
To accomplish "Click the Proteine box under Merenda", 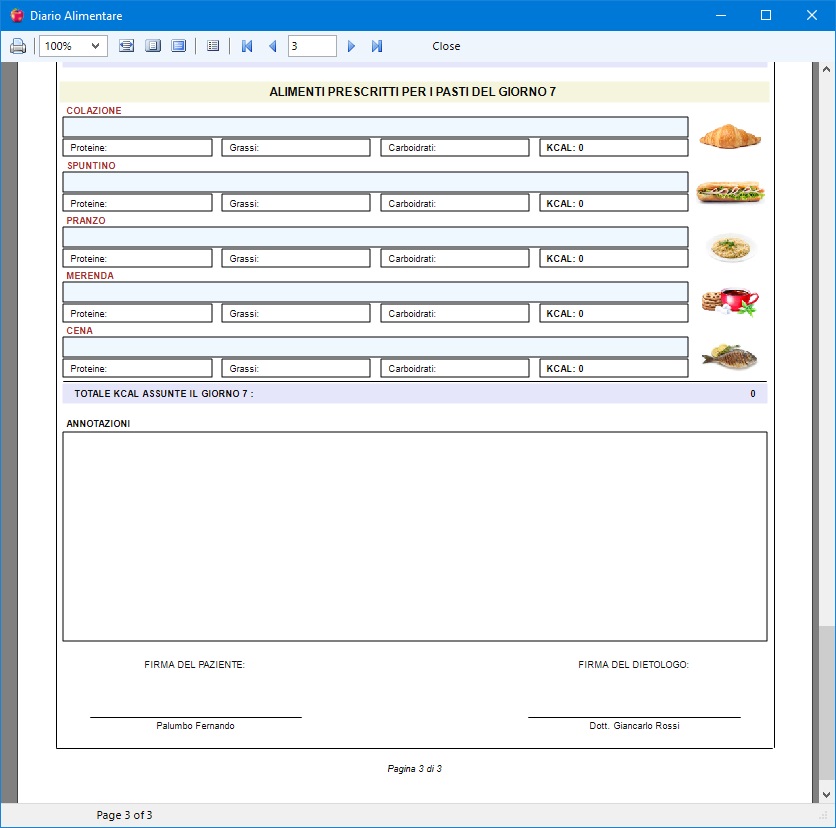I will point(138,313).
